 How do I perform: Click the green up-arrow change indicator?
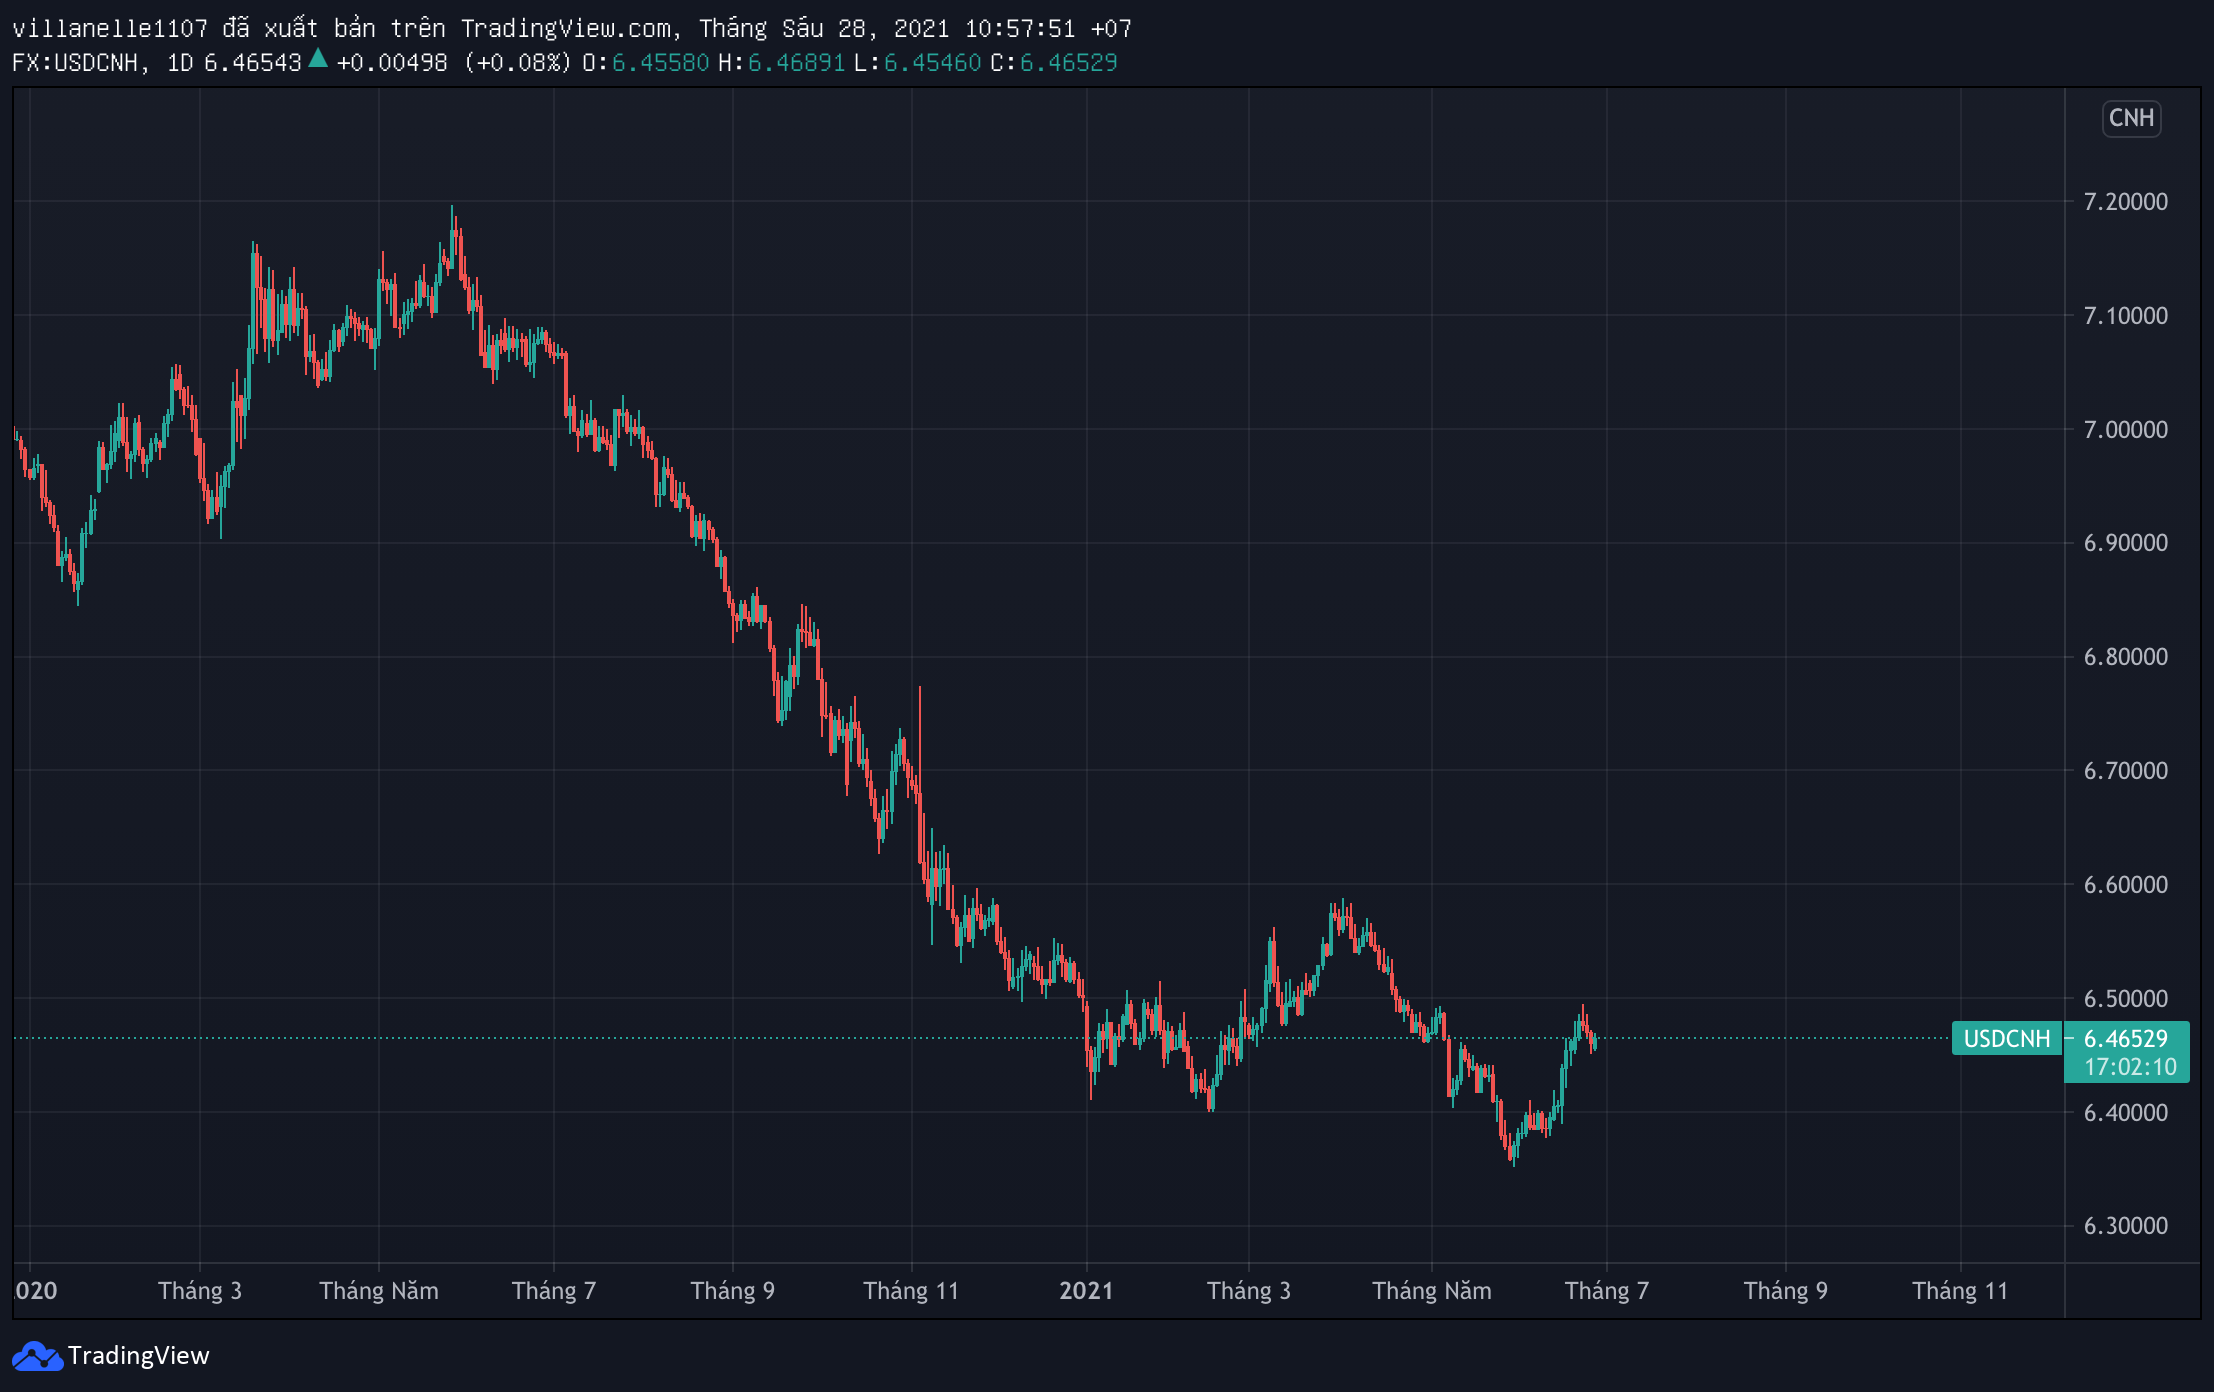[x=318, y=58]
